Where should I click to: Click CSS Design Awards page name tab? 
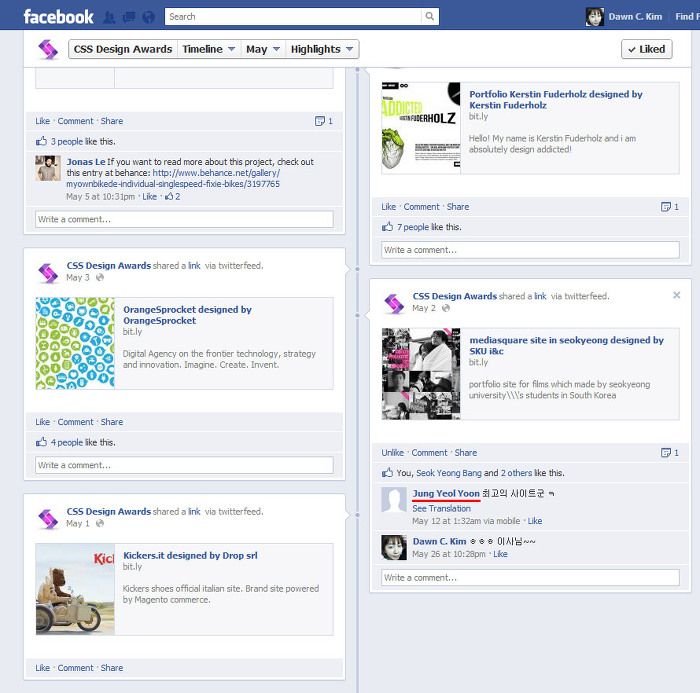(x=123, y=49)
